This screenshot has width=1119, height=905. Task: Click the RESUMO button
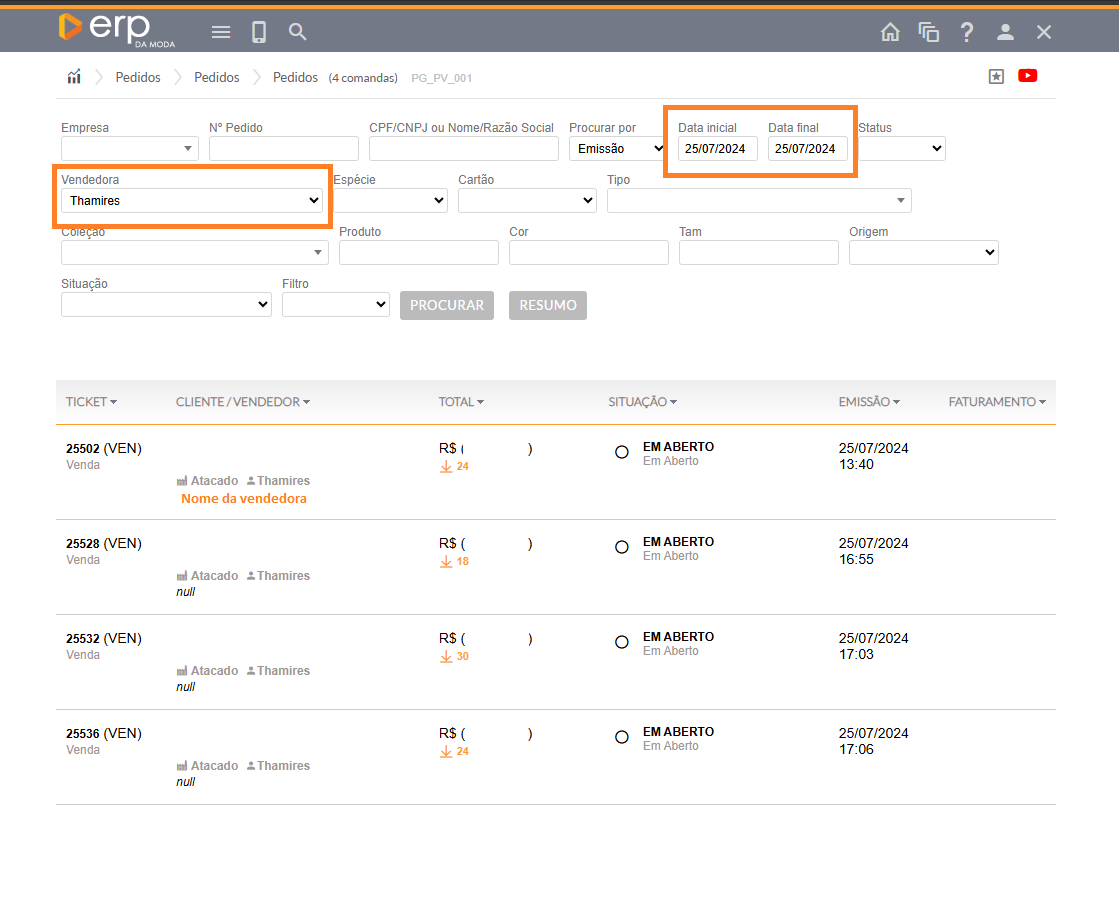tap(547, 305)
